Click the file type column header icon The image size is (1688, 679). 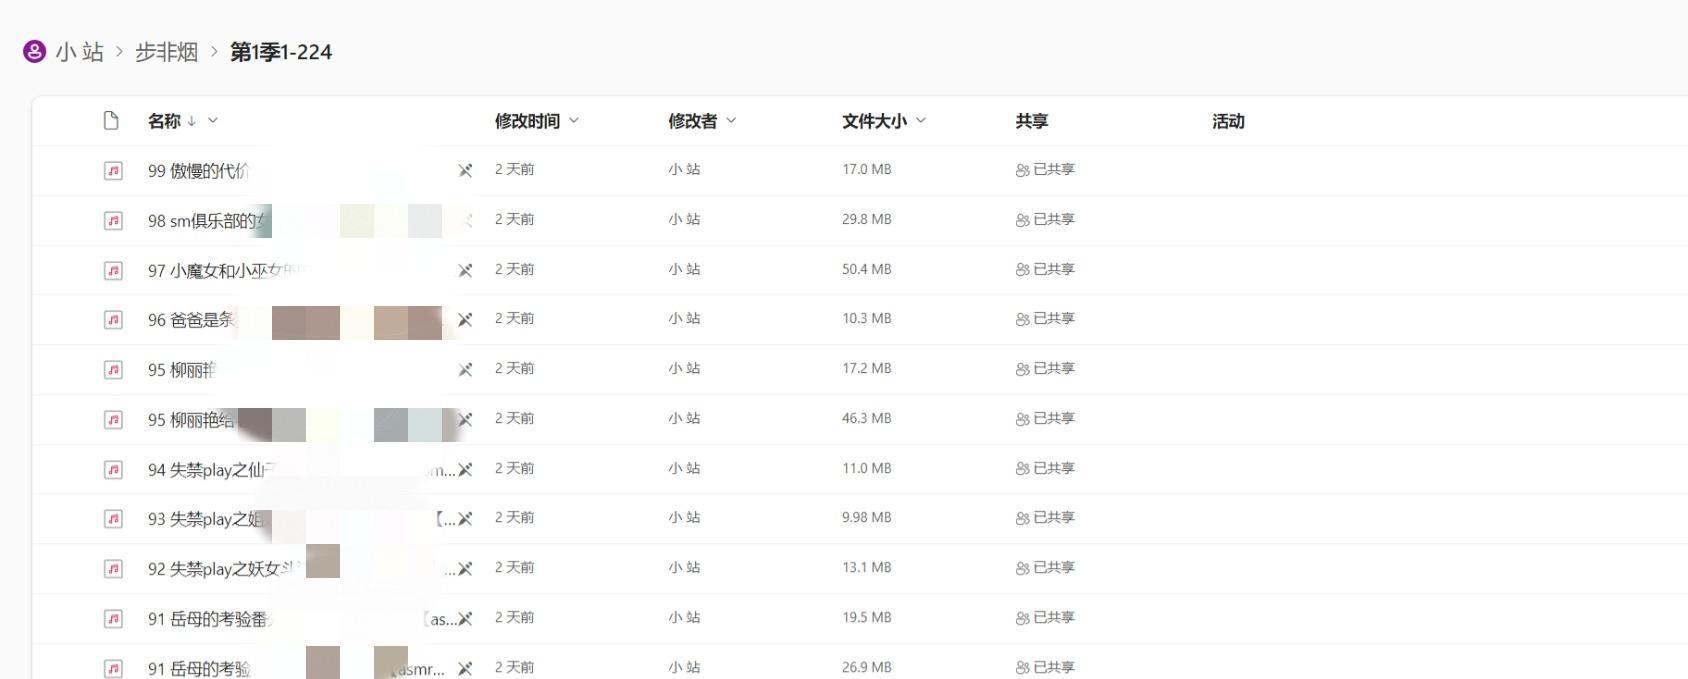click(111, 121)
